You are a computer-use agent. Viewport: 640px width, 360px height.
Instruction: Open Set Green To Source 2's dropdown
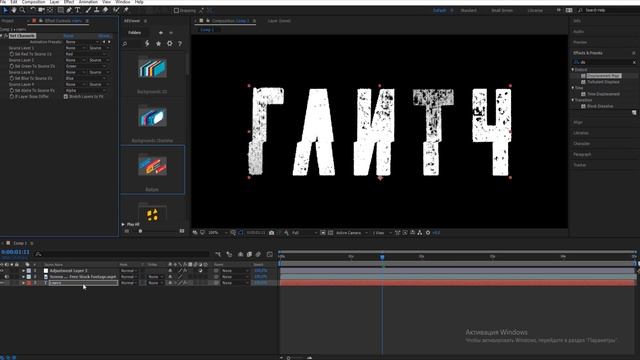point(86,66)
